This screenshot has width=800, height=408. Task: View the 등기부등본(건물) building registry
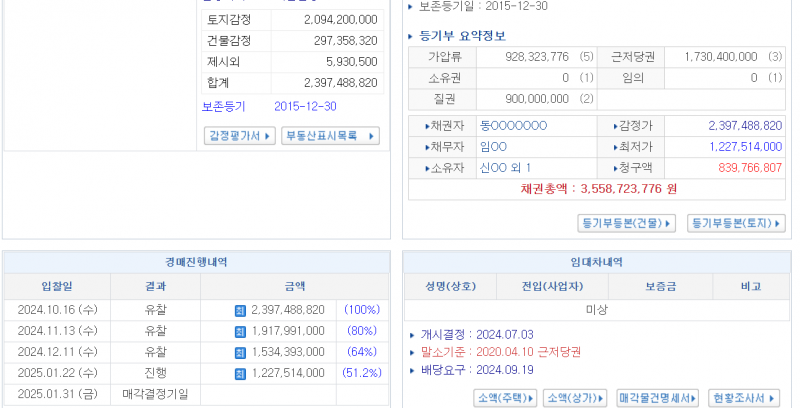[627, 223]
